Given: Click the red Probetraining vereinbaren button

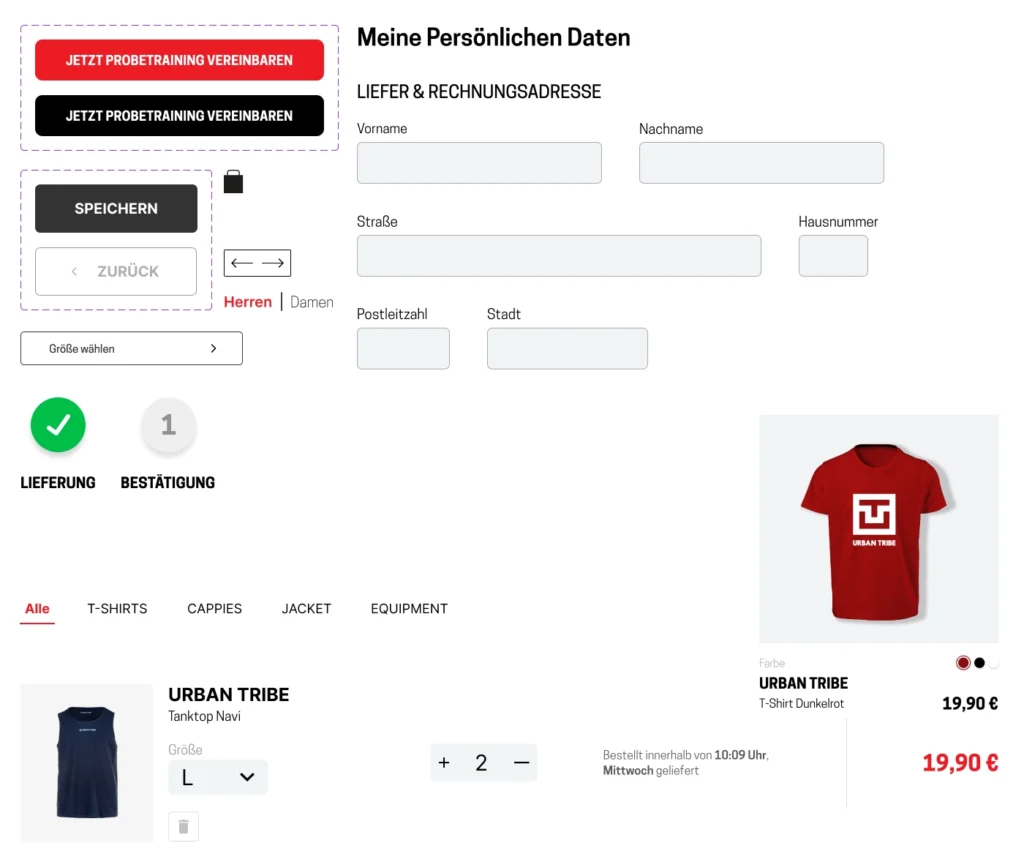Looking at the screenshot, I should (x=180, y=60).
